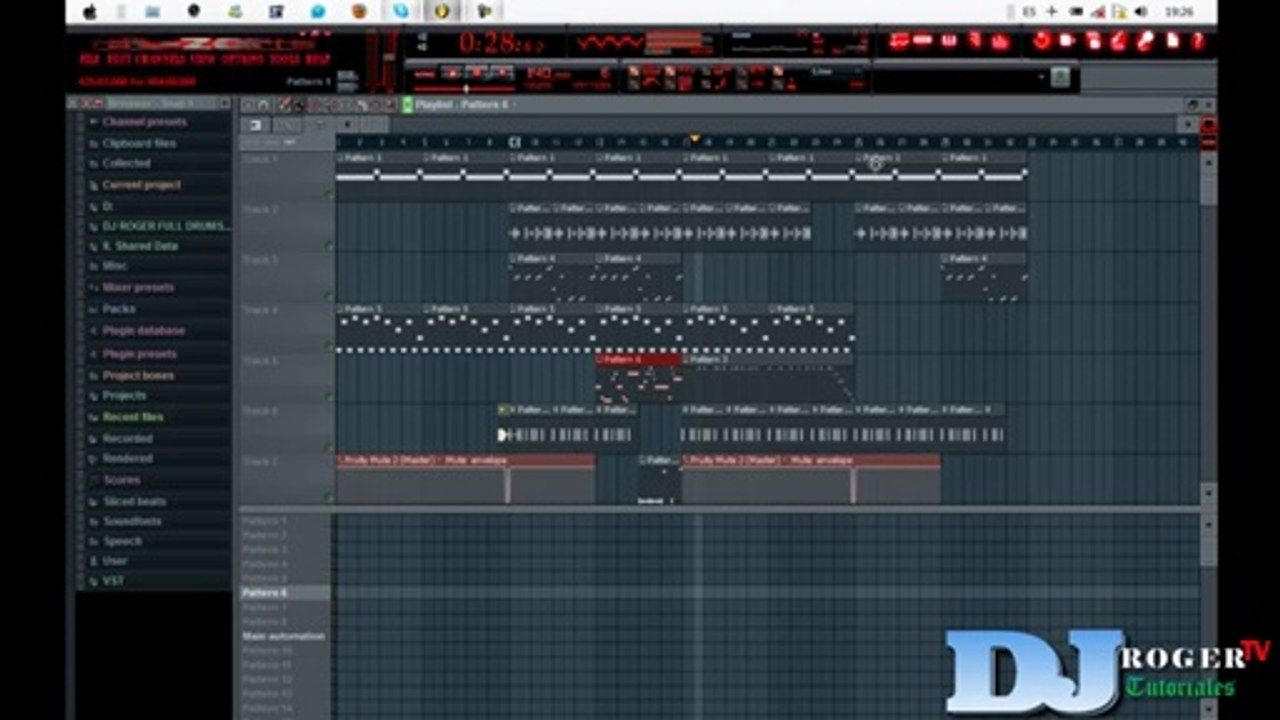Viewport: 1280px width, 720px height.
Task: Open the piano roll shortcut icon
Action: (x=949, y=41)
